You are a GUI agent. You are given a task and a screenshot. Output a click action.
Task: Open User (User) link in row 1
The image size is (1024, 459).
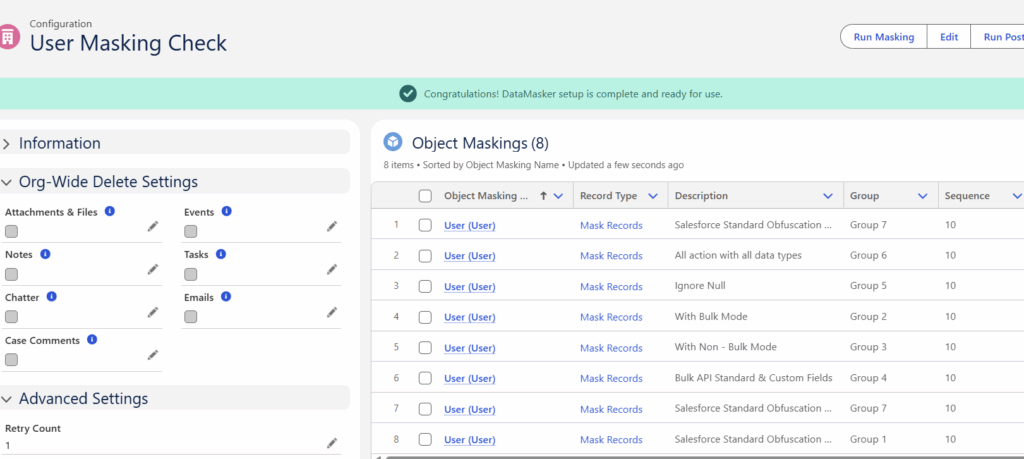click(469, 226)
